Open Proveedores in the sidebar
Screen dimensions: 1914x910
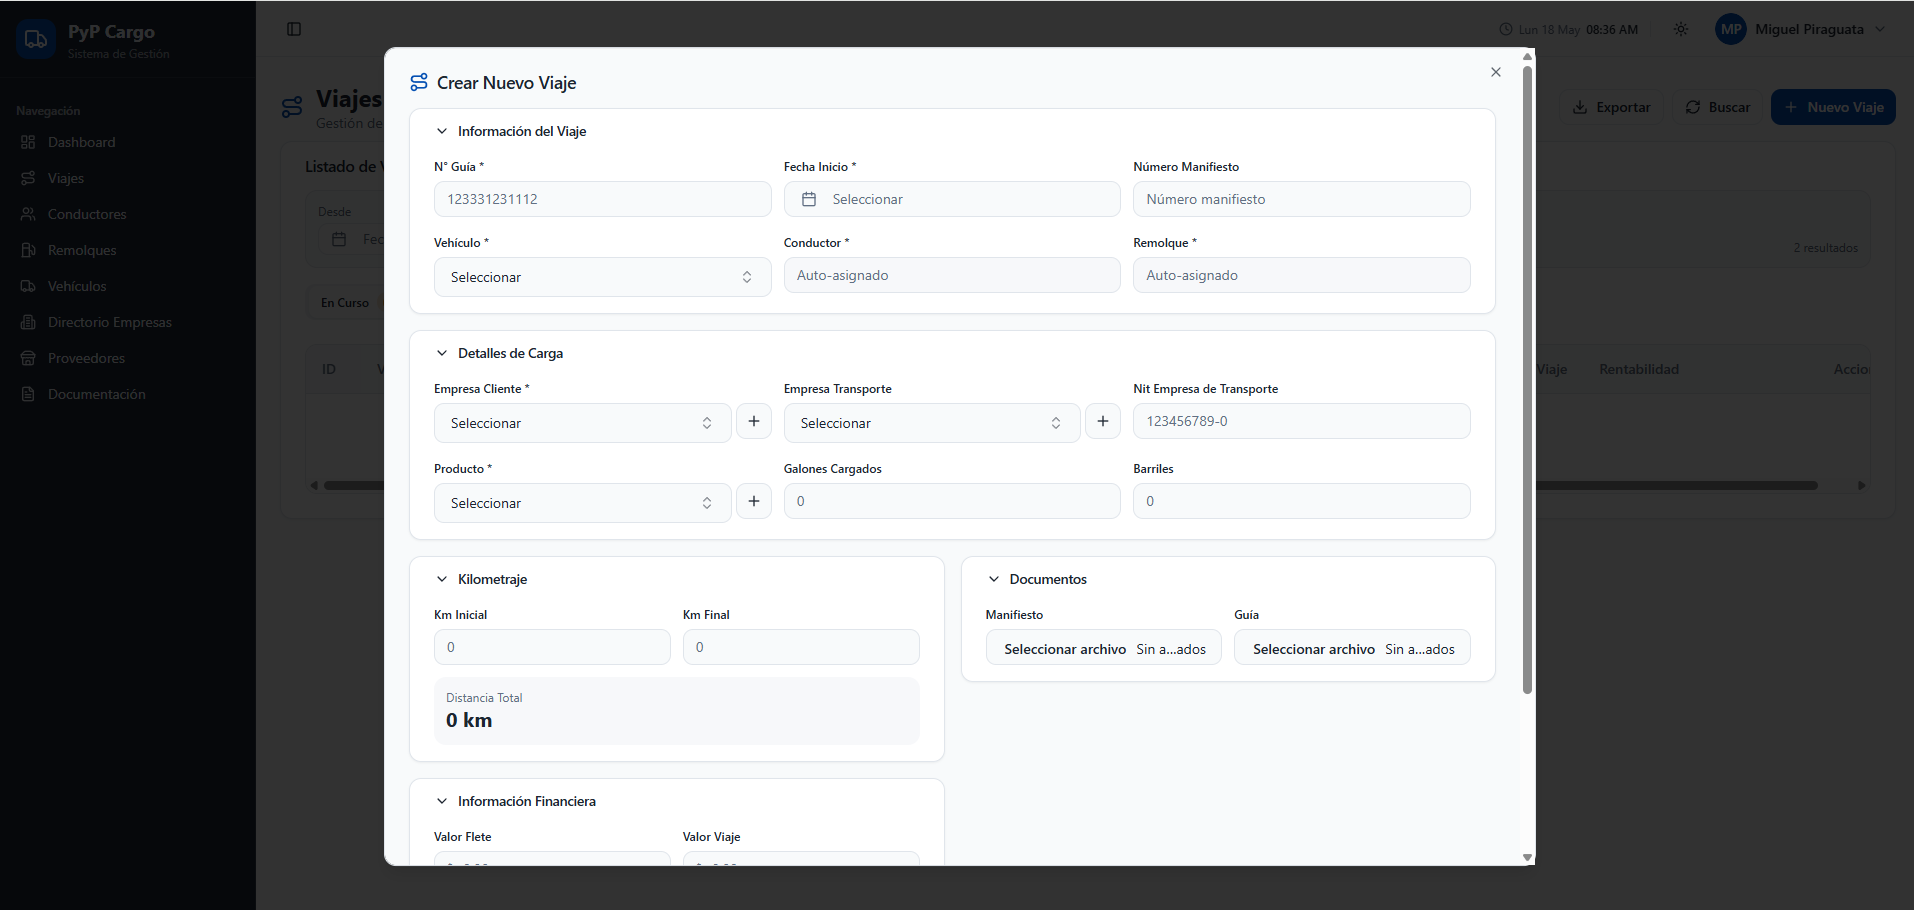[x=128, y=358]
